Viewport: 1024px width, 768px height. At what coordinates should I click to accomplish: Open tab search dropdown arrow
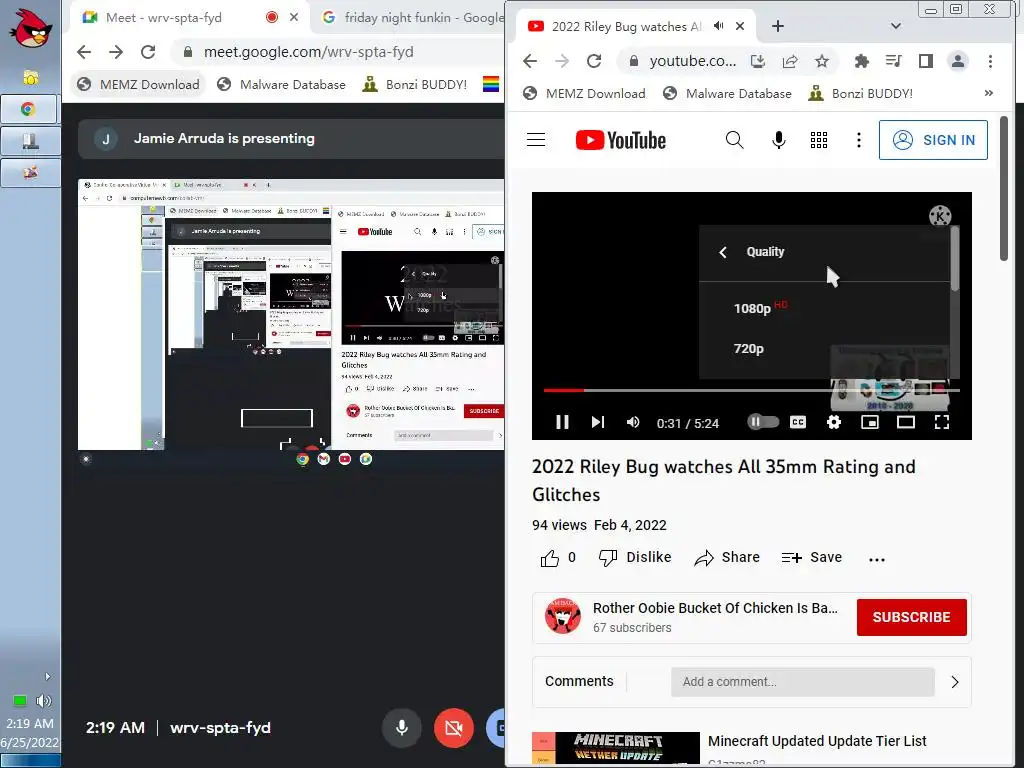(896, 26)
